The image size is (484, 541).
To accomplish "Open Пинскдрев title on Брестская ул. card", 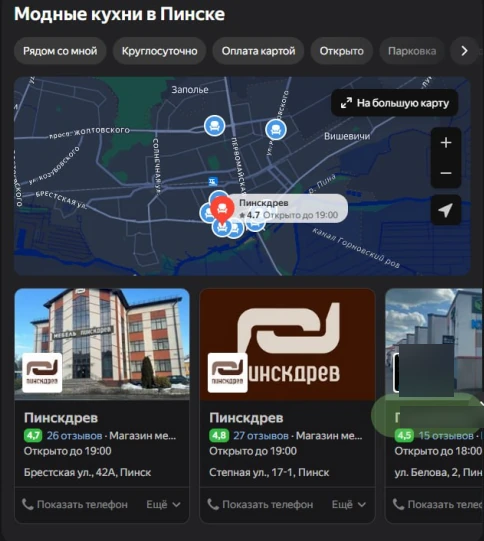I will point(61,418).
